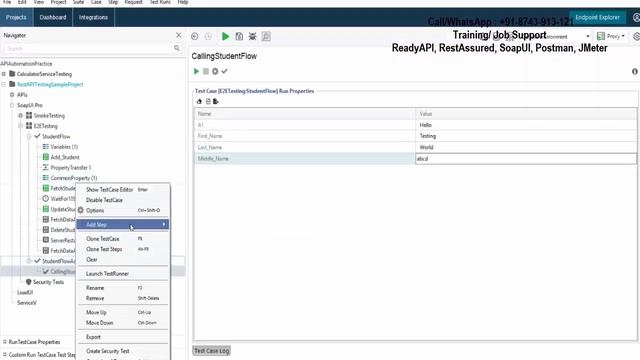Click the first icon above the properties table
Image resolution: width=640 pixels, height=360 pixels.
[x=199, y=101]
